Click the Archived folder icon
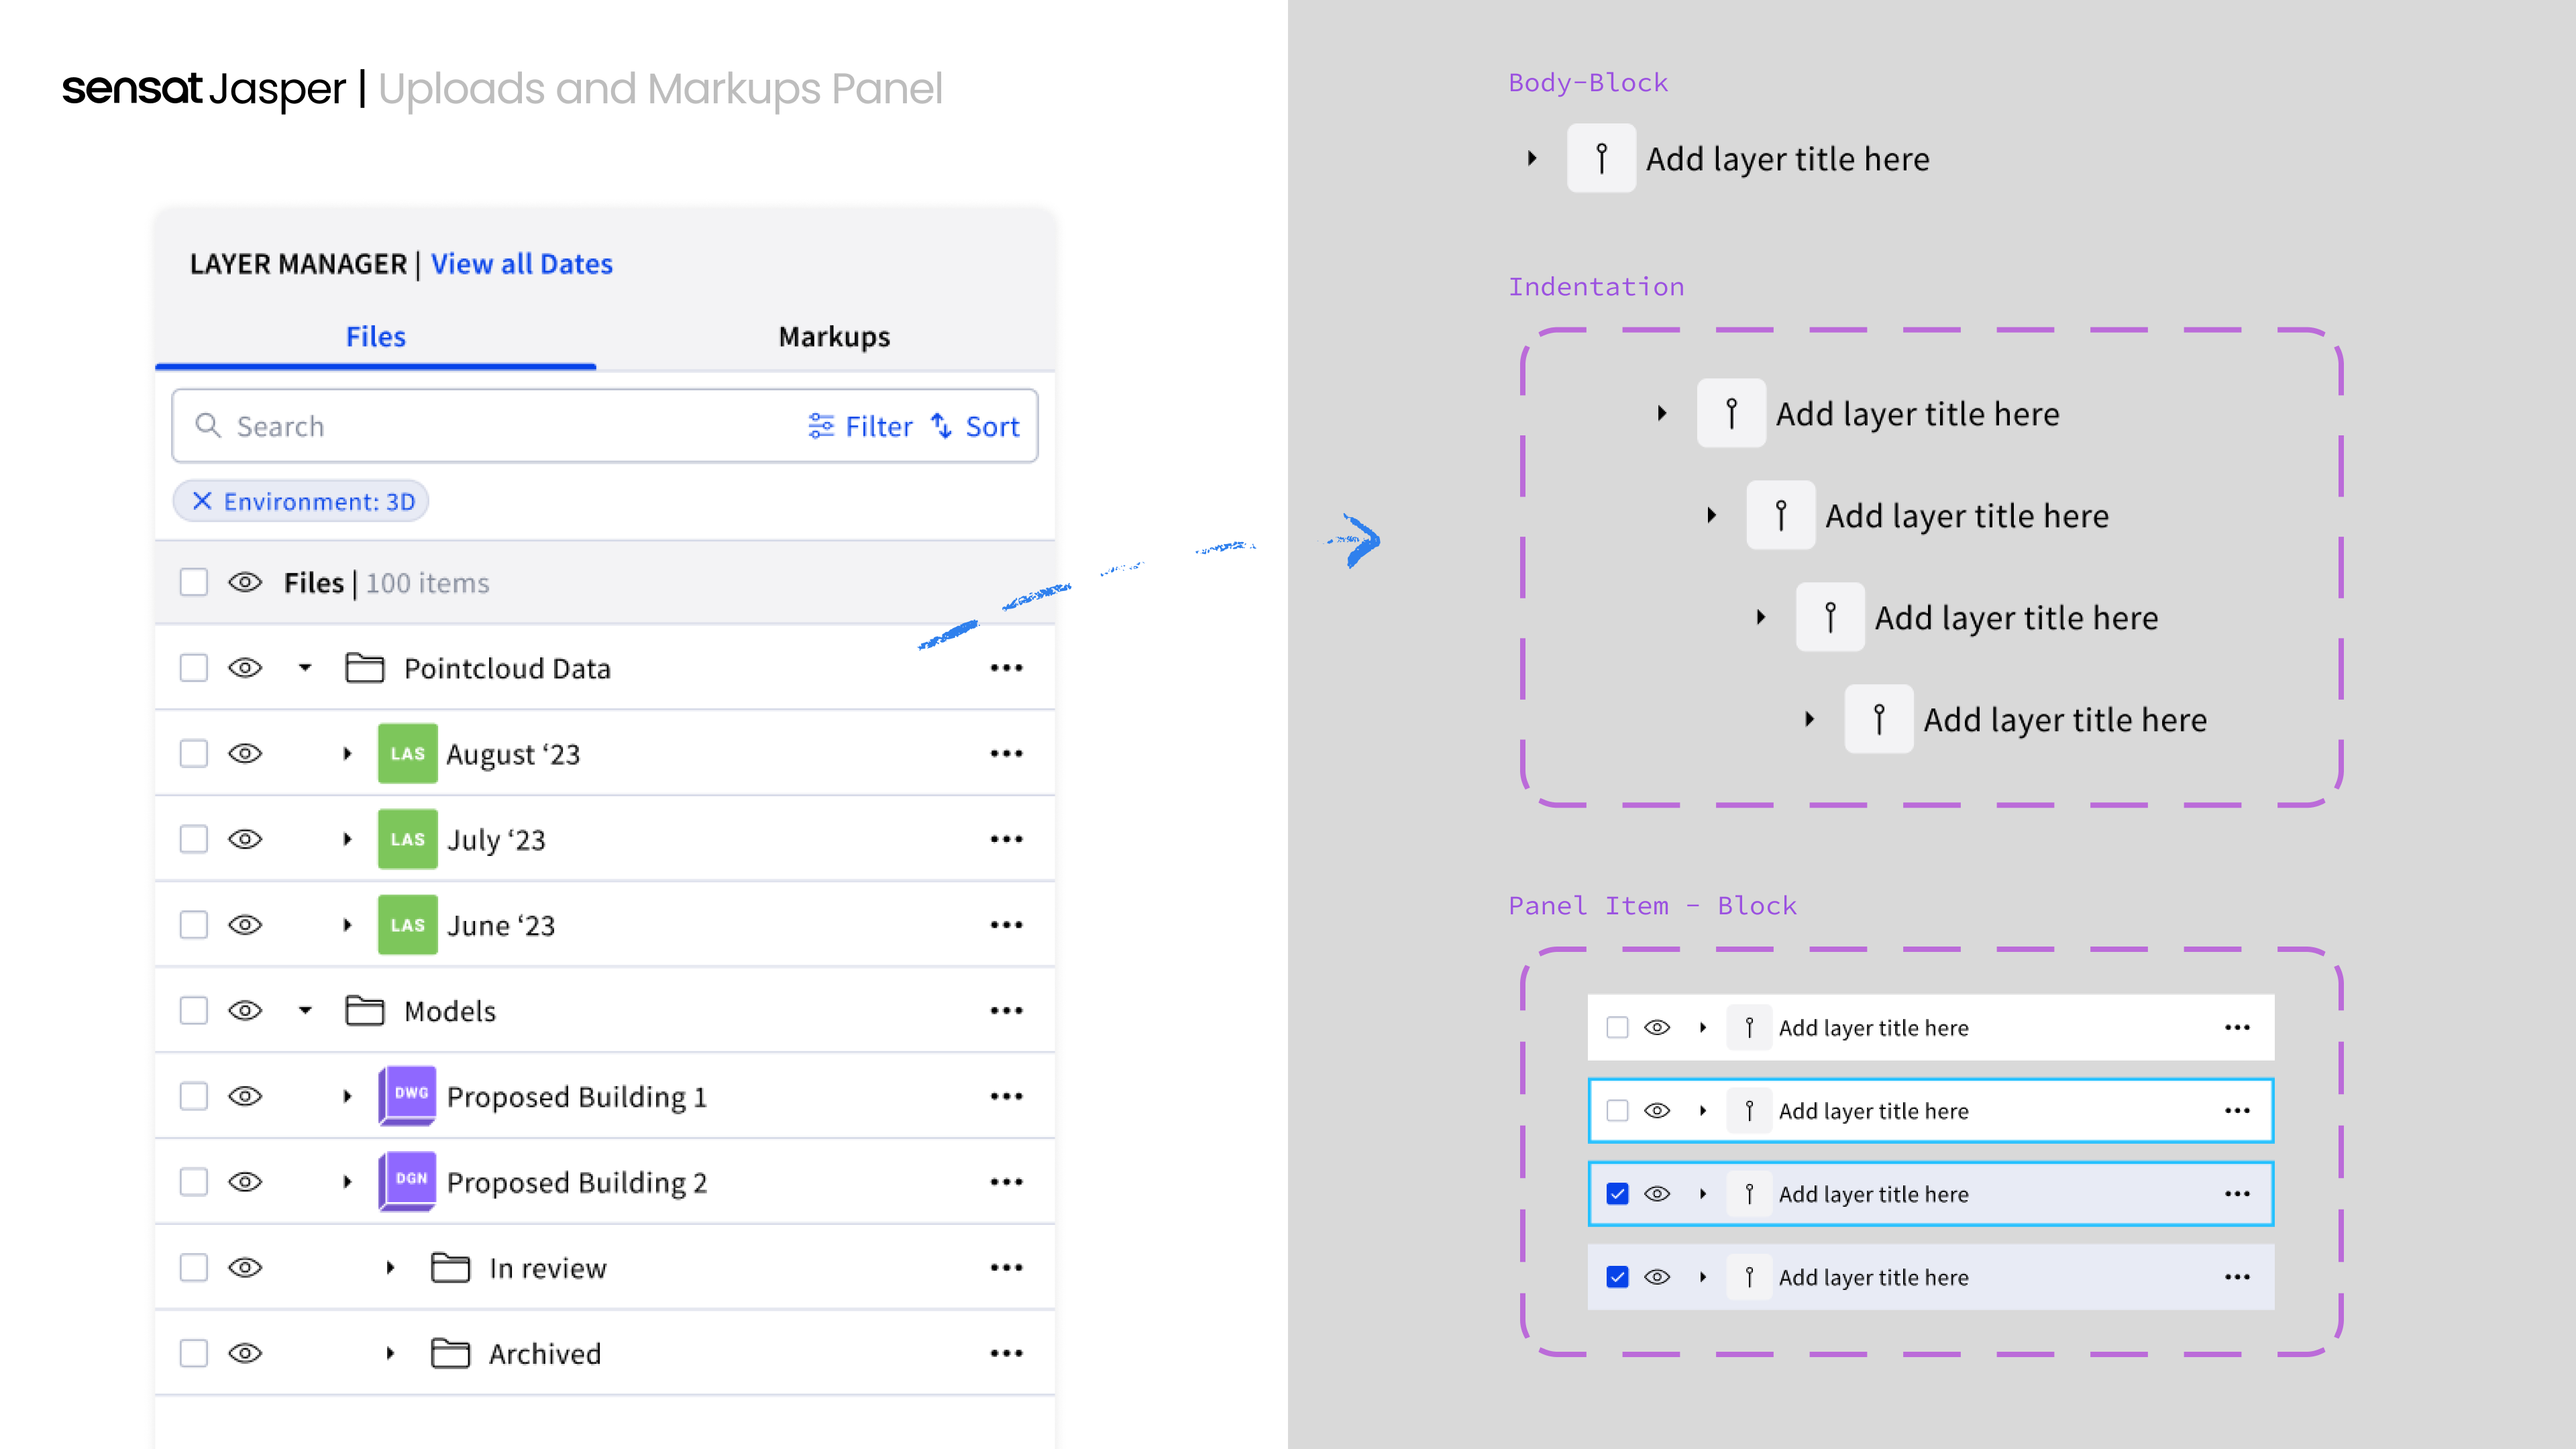 click(x=450, y=1354)
